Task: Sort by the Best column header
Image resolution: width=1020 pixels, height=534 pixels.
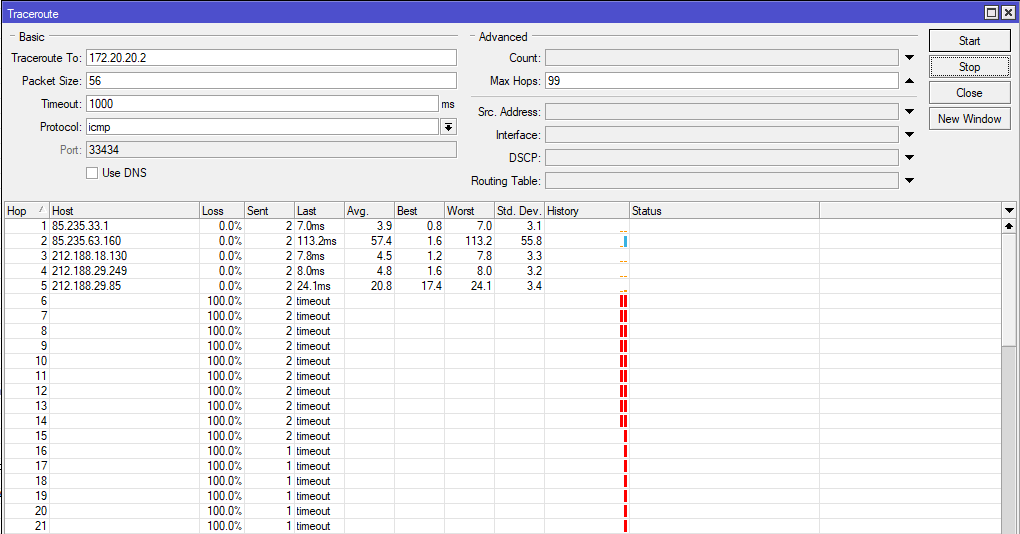Action: pyautogui.click(x=420, y=211)
